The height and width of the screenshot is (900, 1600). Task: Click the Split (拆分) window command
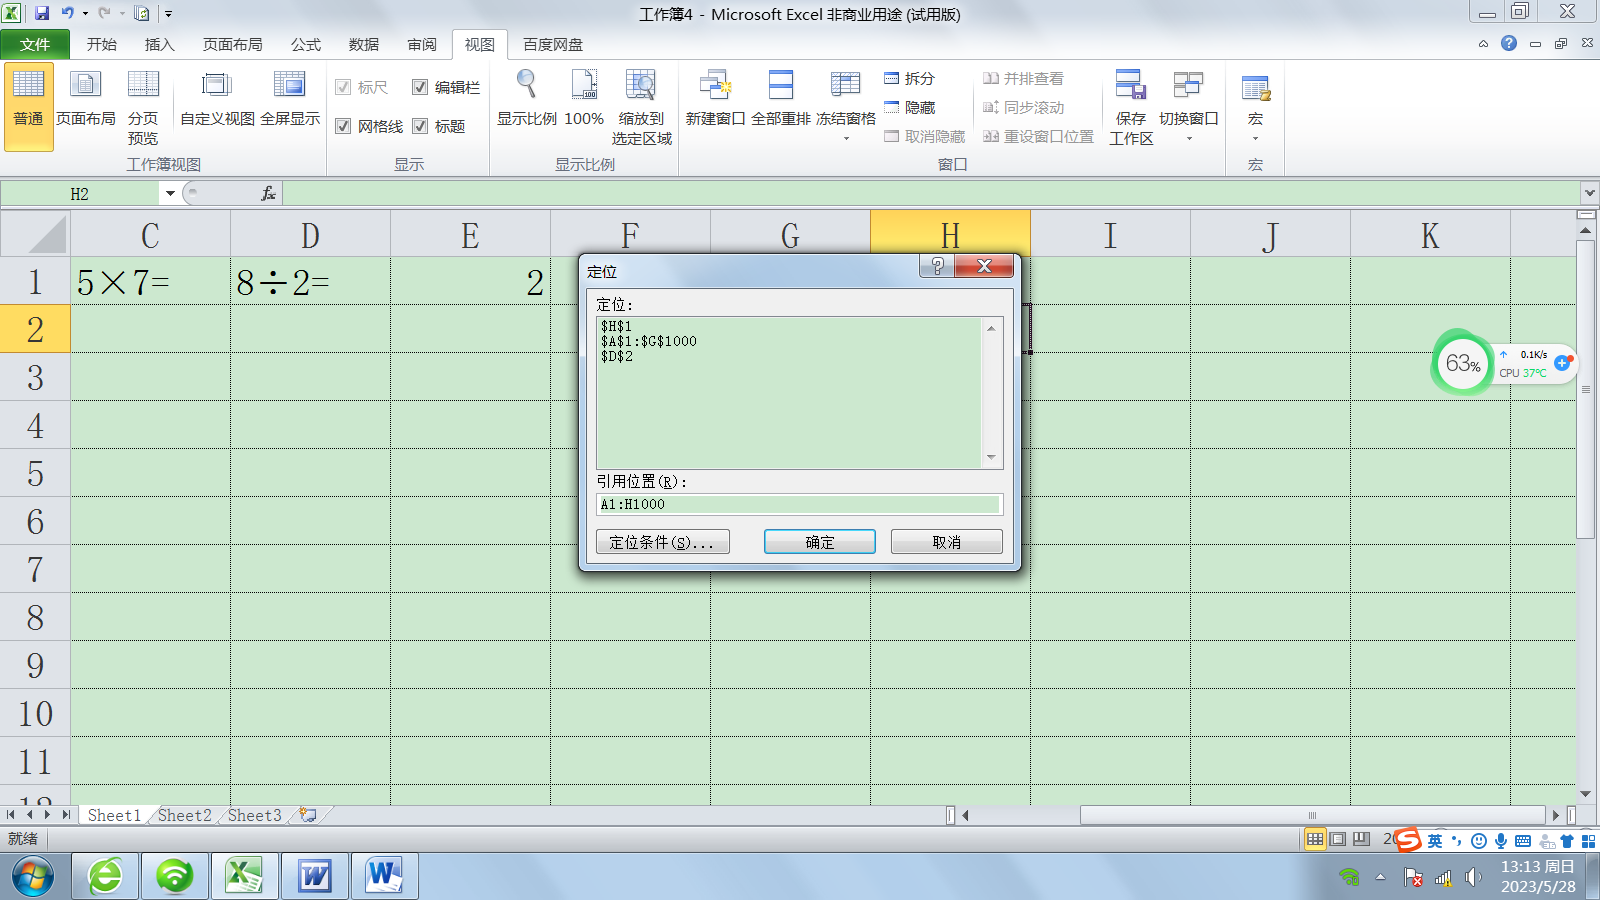(x=910, y=78)
